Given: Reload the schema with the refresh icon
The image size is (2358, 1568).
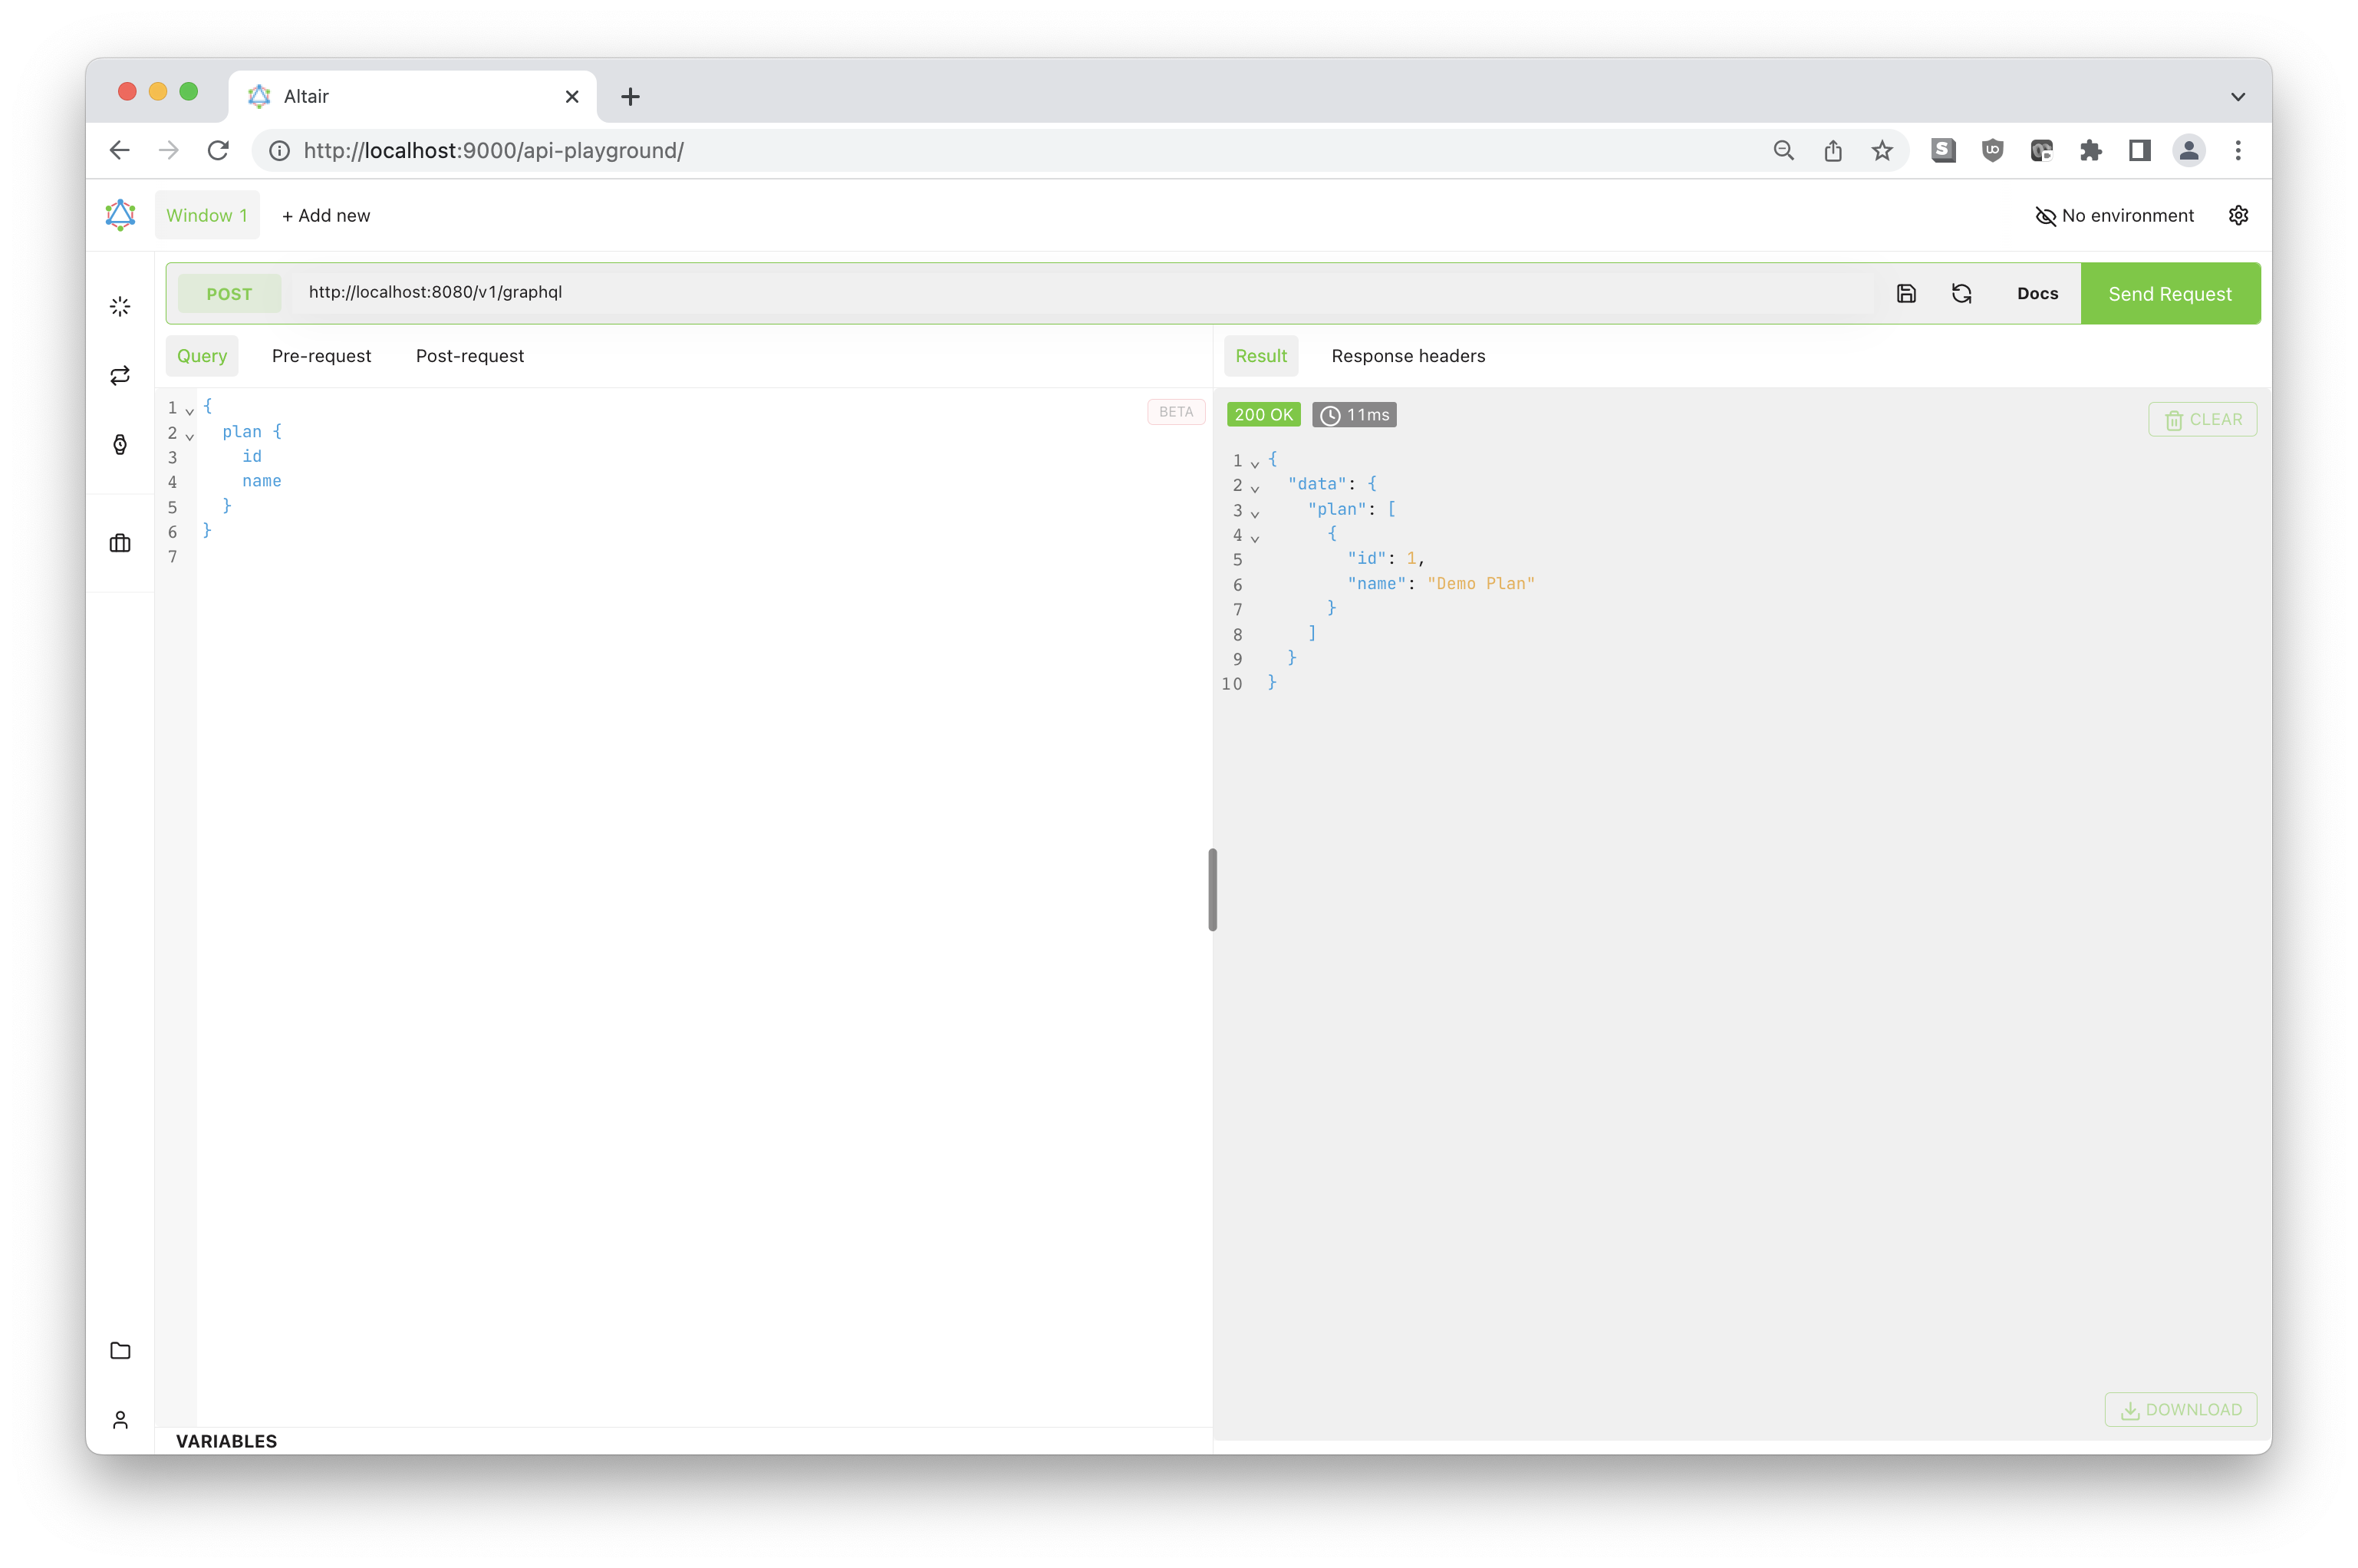Looking at the screenshot, I should 1961,293.
